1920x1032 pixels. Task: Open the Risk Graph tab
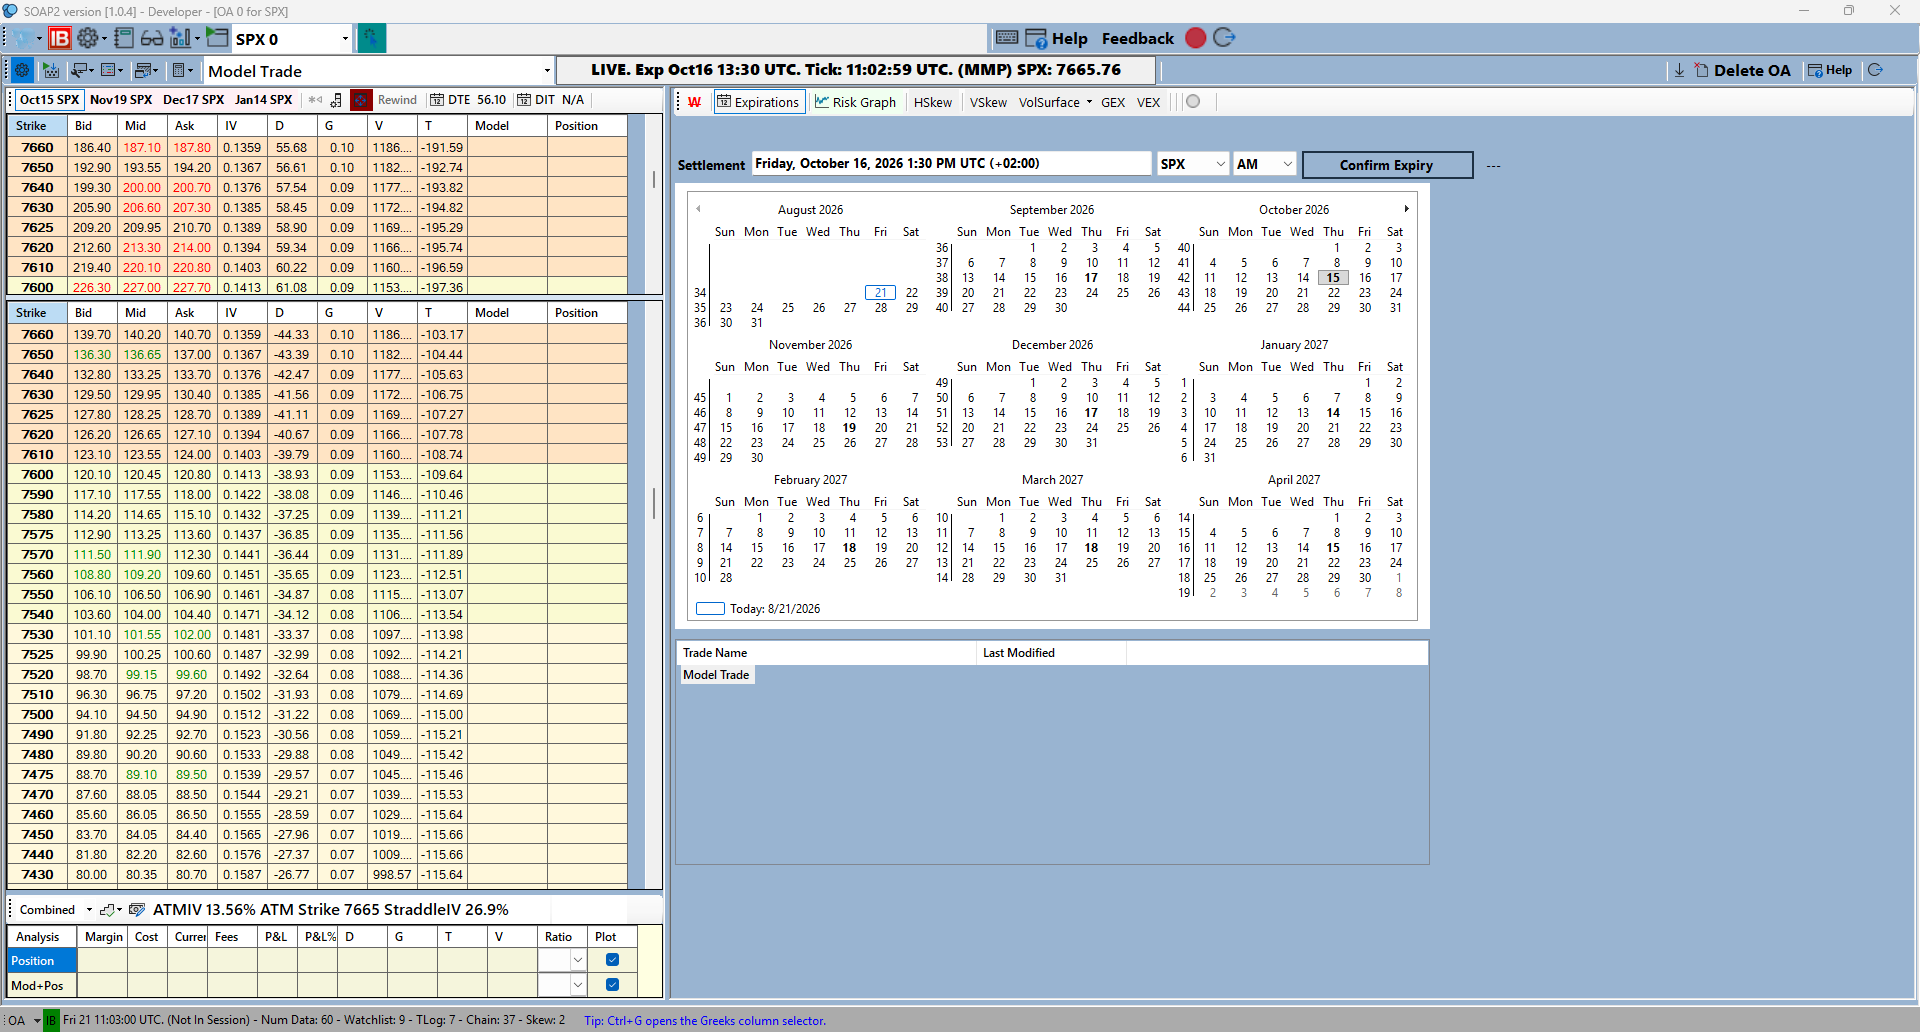pyautogui.click(x=855, y=102)
